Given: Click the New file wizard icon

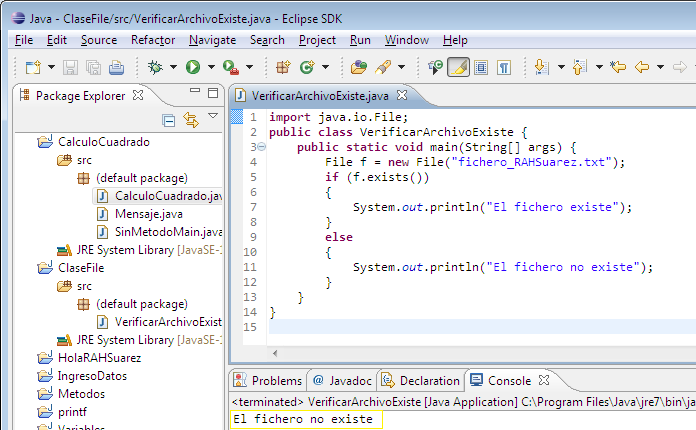Looking at the screenshot, I should [x=33, y=67].
